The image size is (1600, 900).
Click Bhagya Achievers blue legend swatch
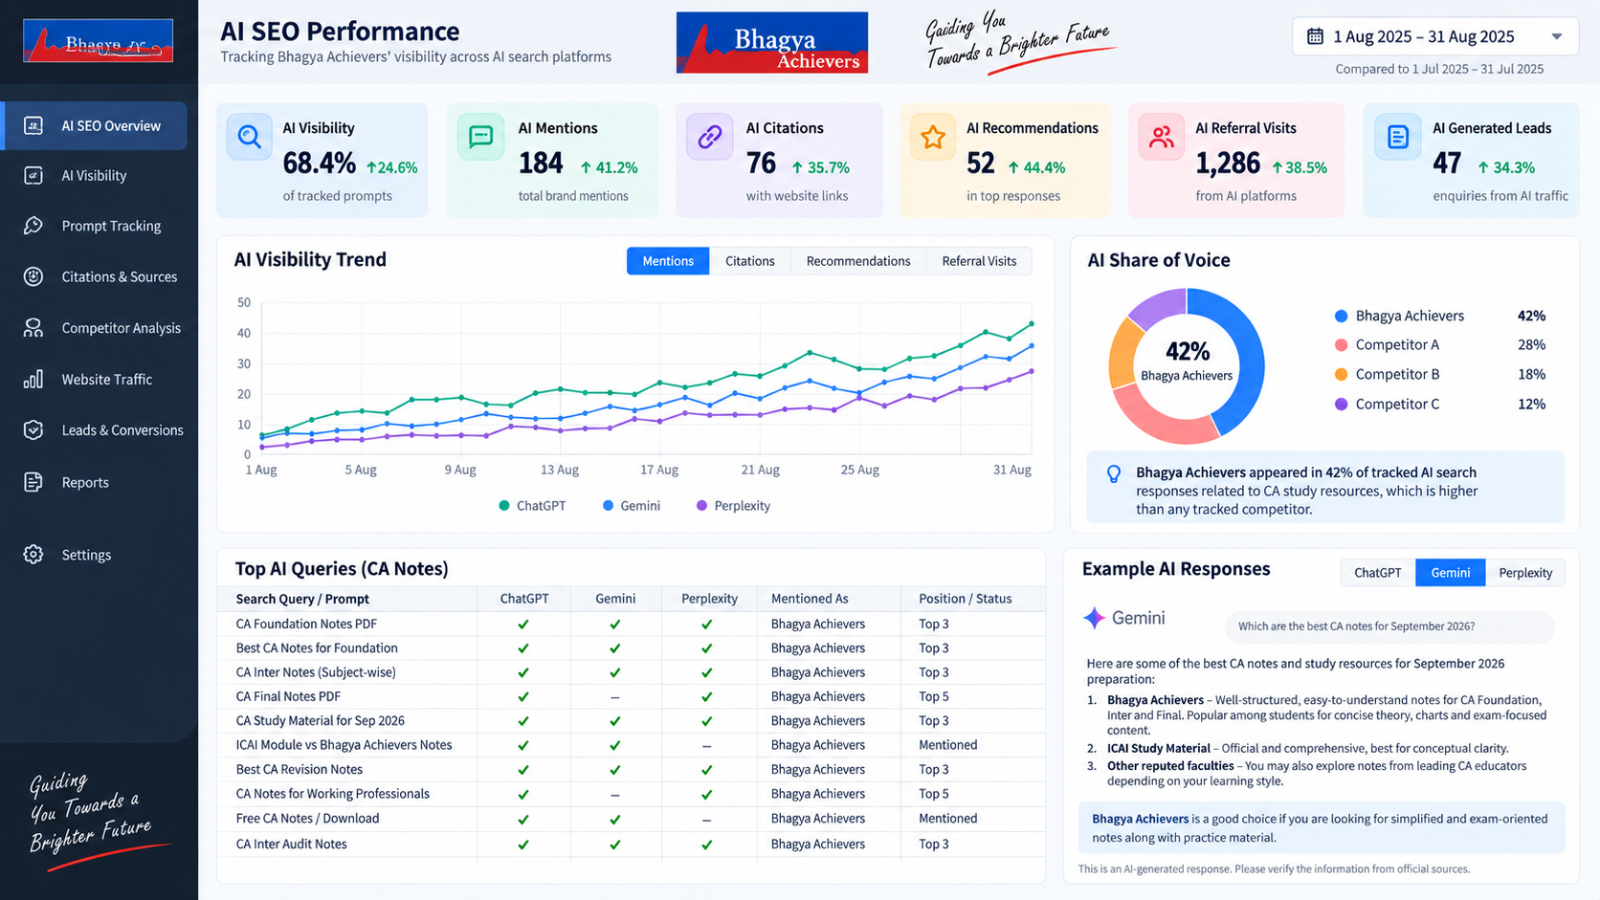(1341, 316)
